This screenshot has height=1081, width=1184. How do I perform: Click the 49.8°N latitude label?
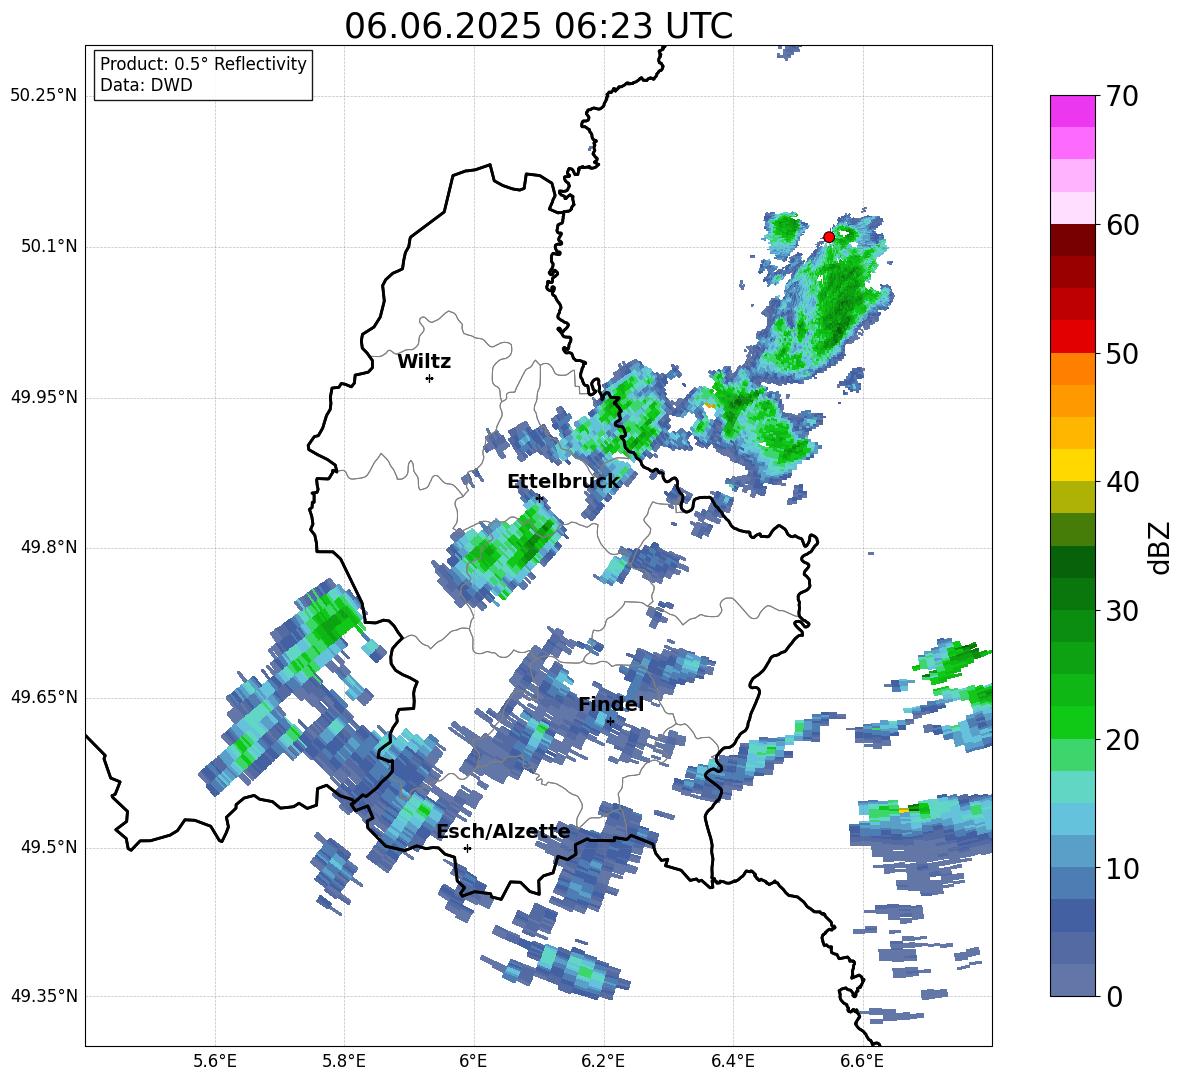click(50, 547)
